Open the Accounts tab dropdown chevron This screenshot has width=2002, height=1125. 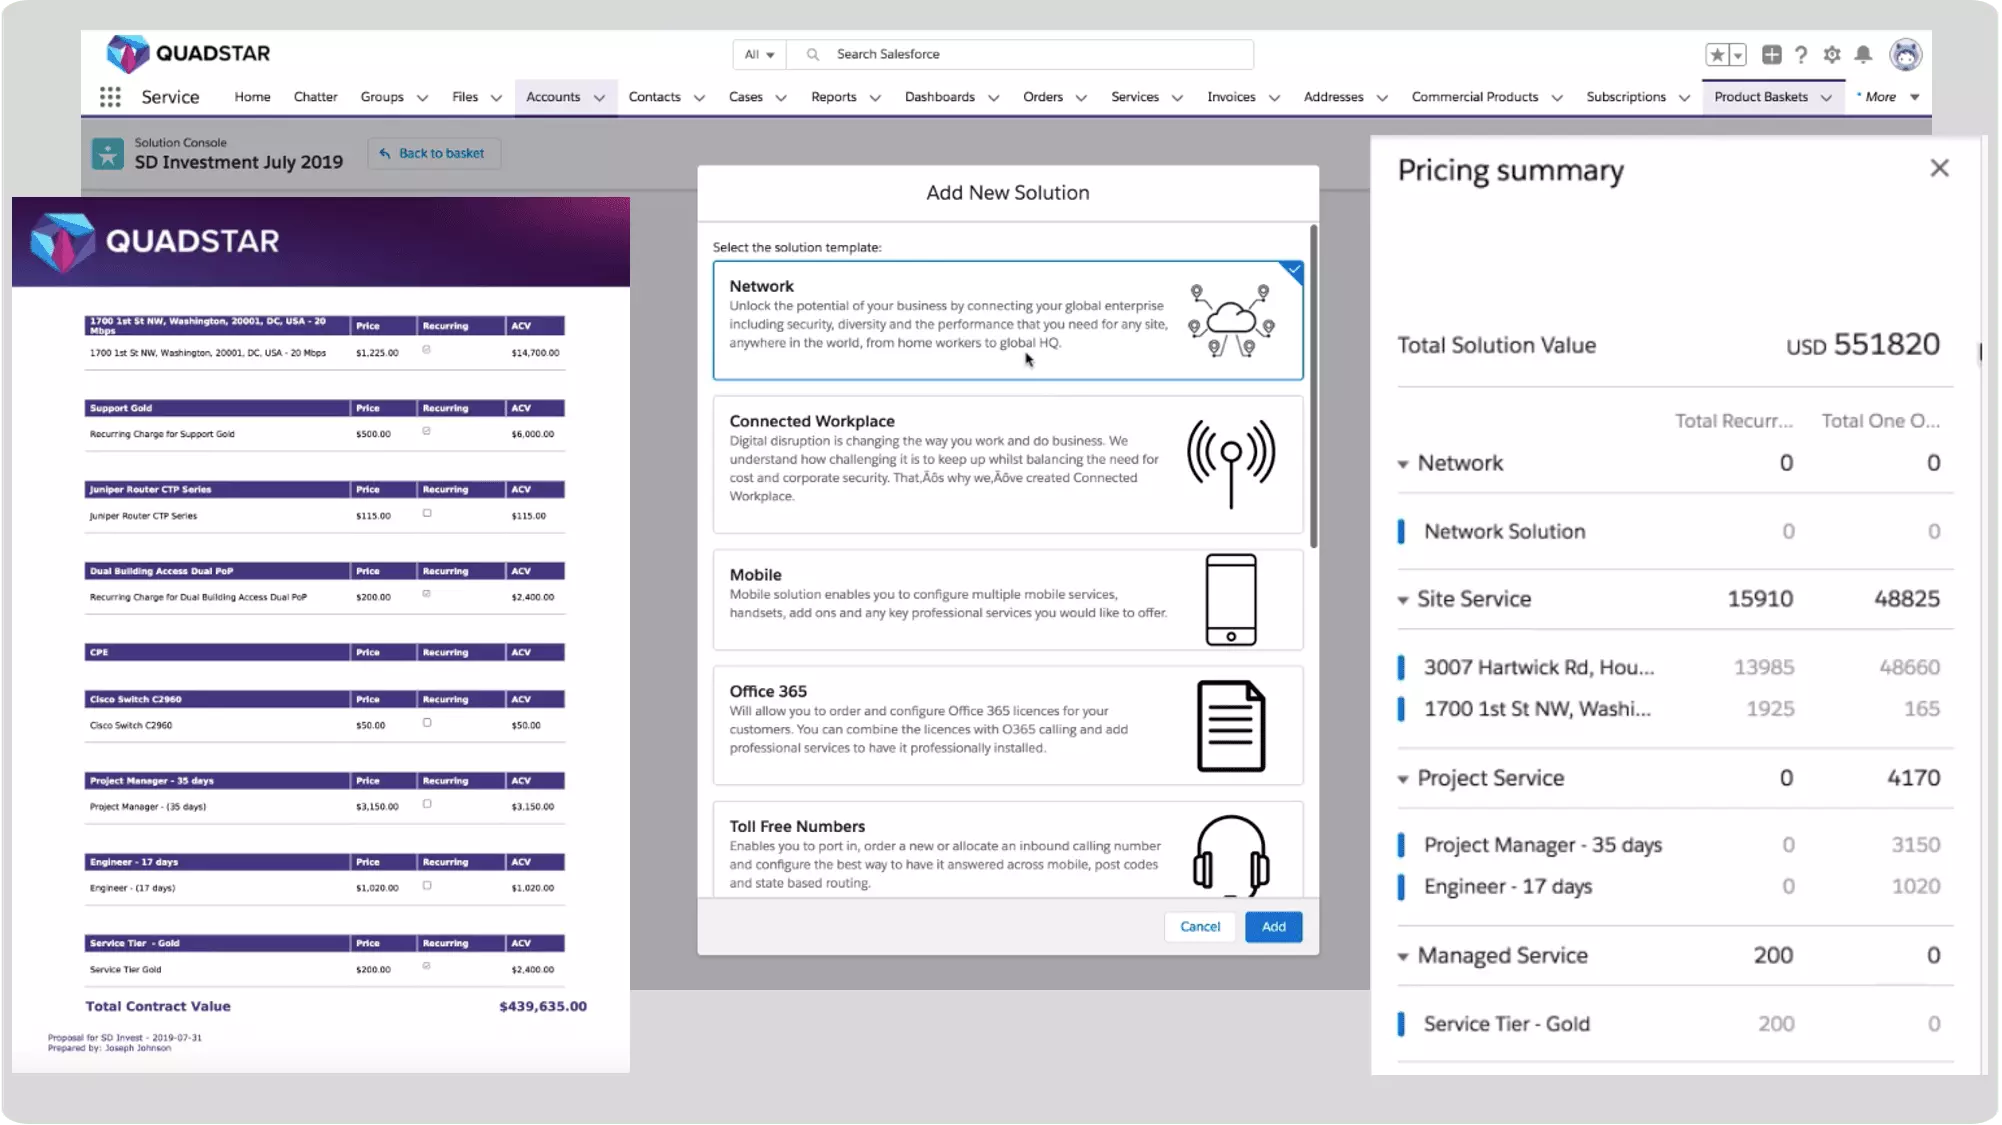599,98
